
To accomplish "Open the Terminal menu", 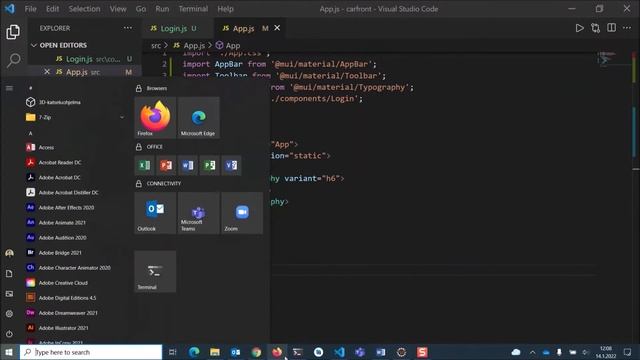I will coord(193,9).
